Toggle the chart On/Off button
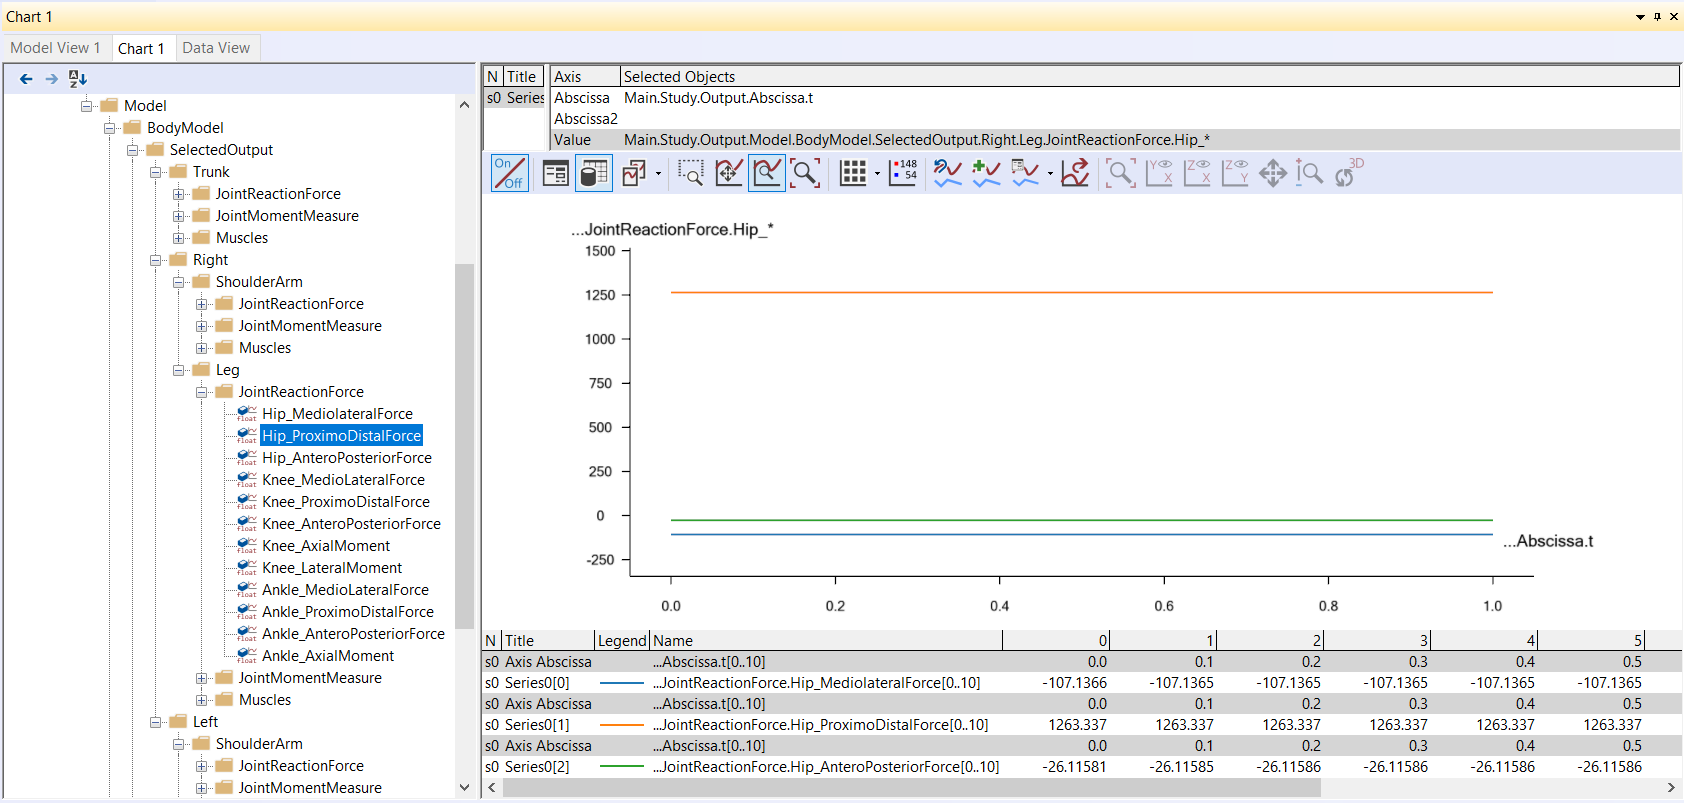The height and width of the screenshot is (803, 1684). 509,173
